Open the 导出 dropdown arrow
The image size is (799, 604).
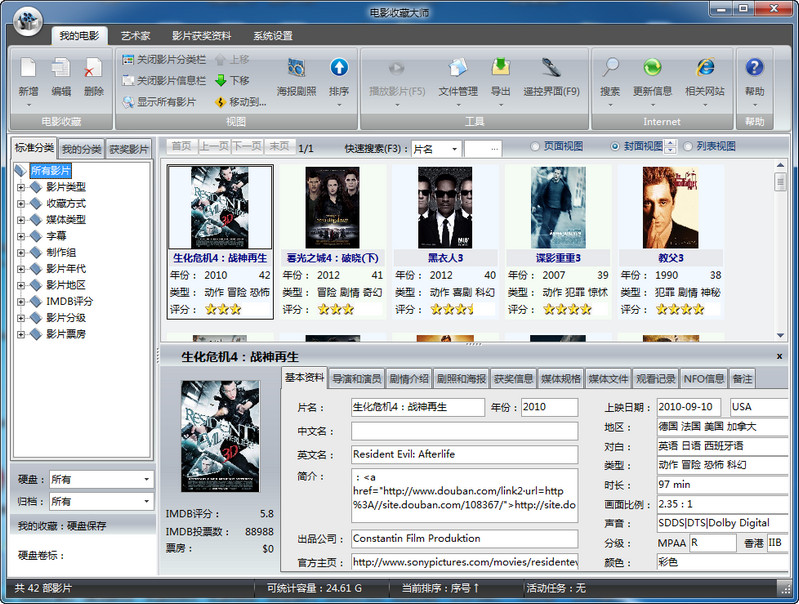pyautogui.click(x=500, y=105)
